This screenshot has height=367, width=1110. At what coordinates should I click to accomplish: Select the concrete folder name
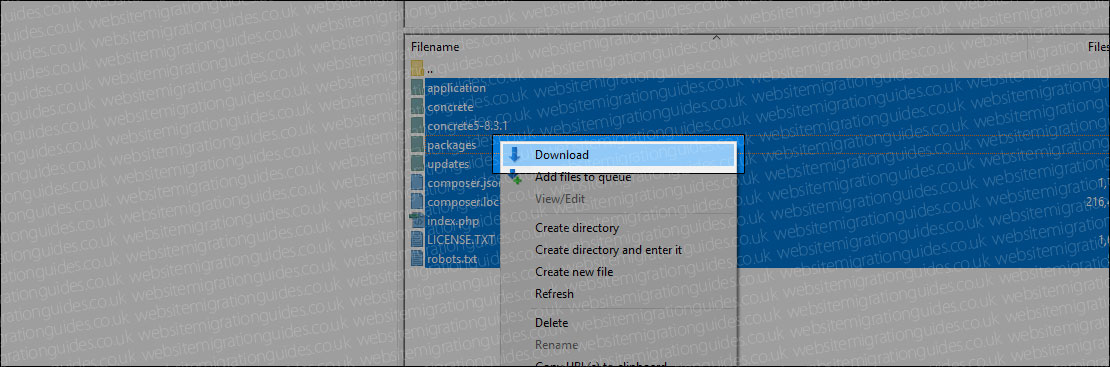pyautogui.click(x=450, y=107)
